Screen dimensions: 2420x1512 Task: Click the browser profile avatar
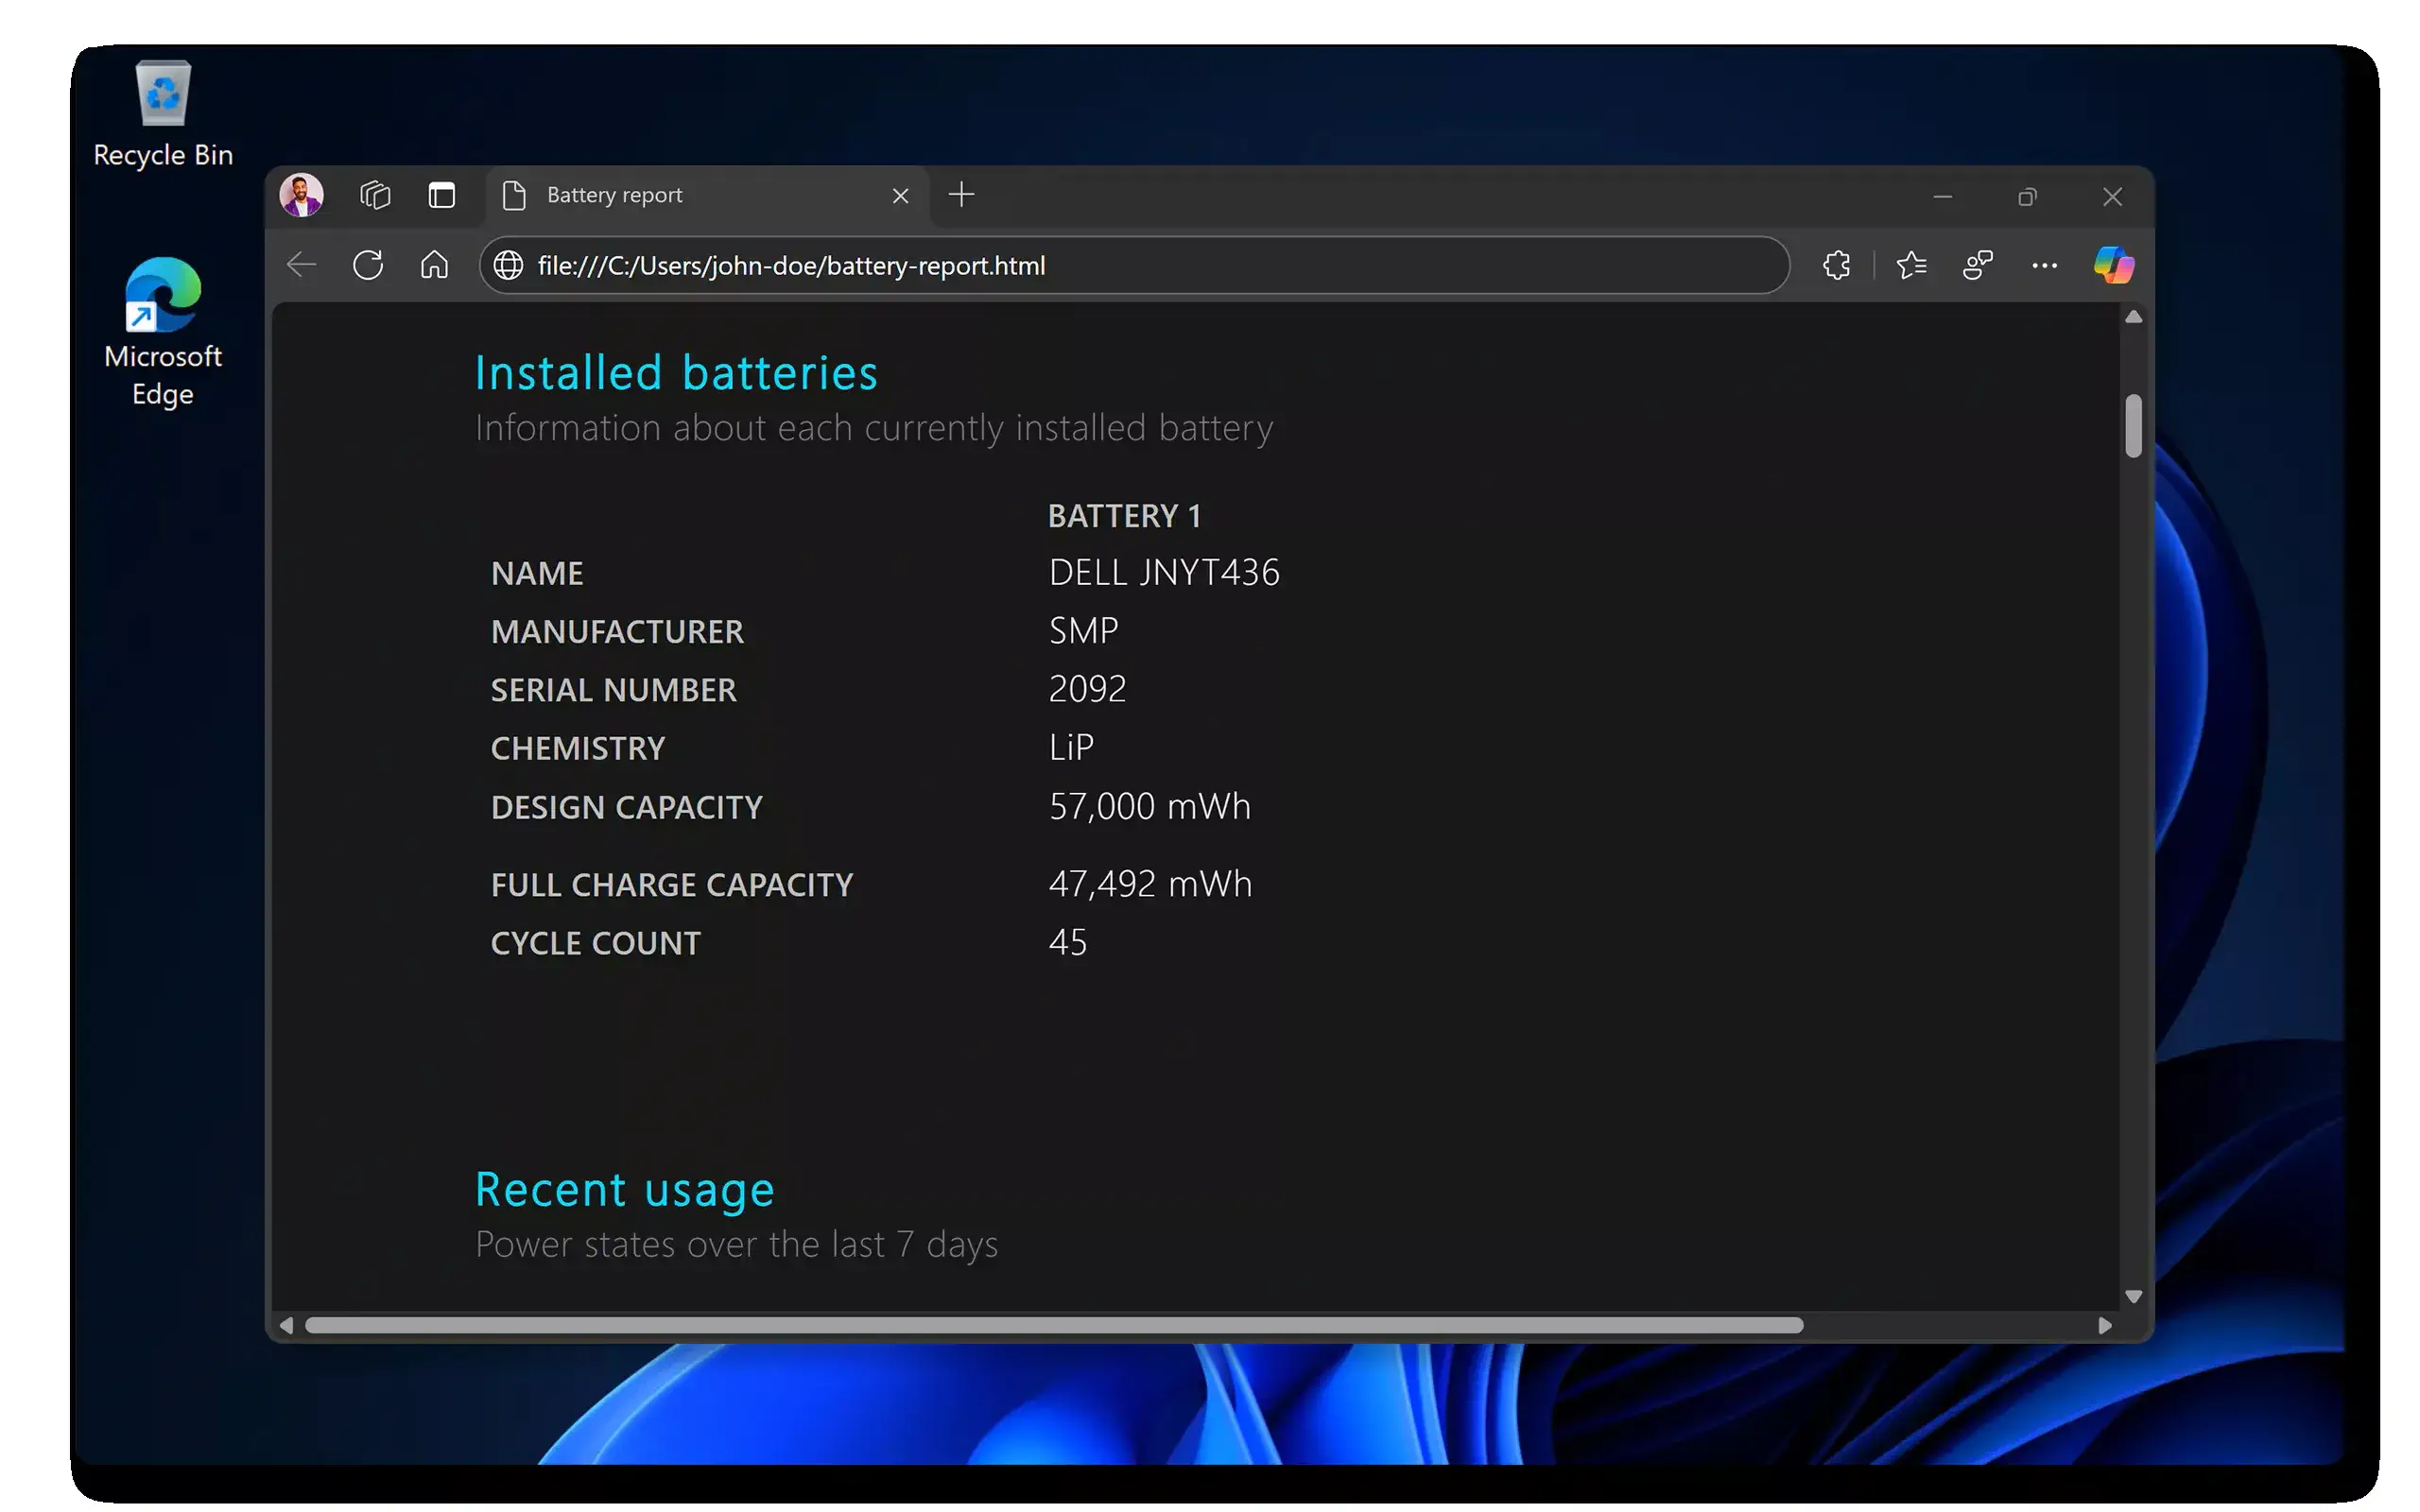(x=301, y=195)
